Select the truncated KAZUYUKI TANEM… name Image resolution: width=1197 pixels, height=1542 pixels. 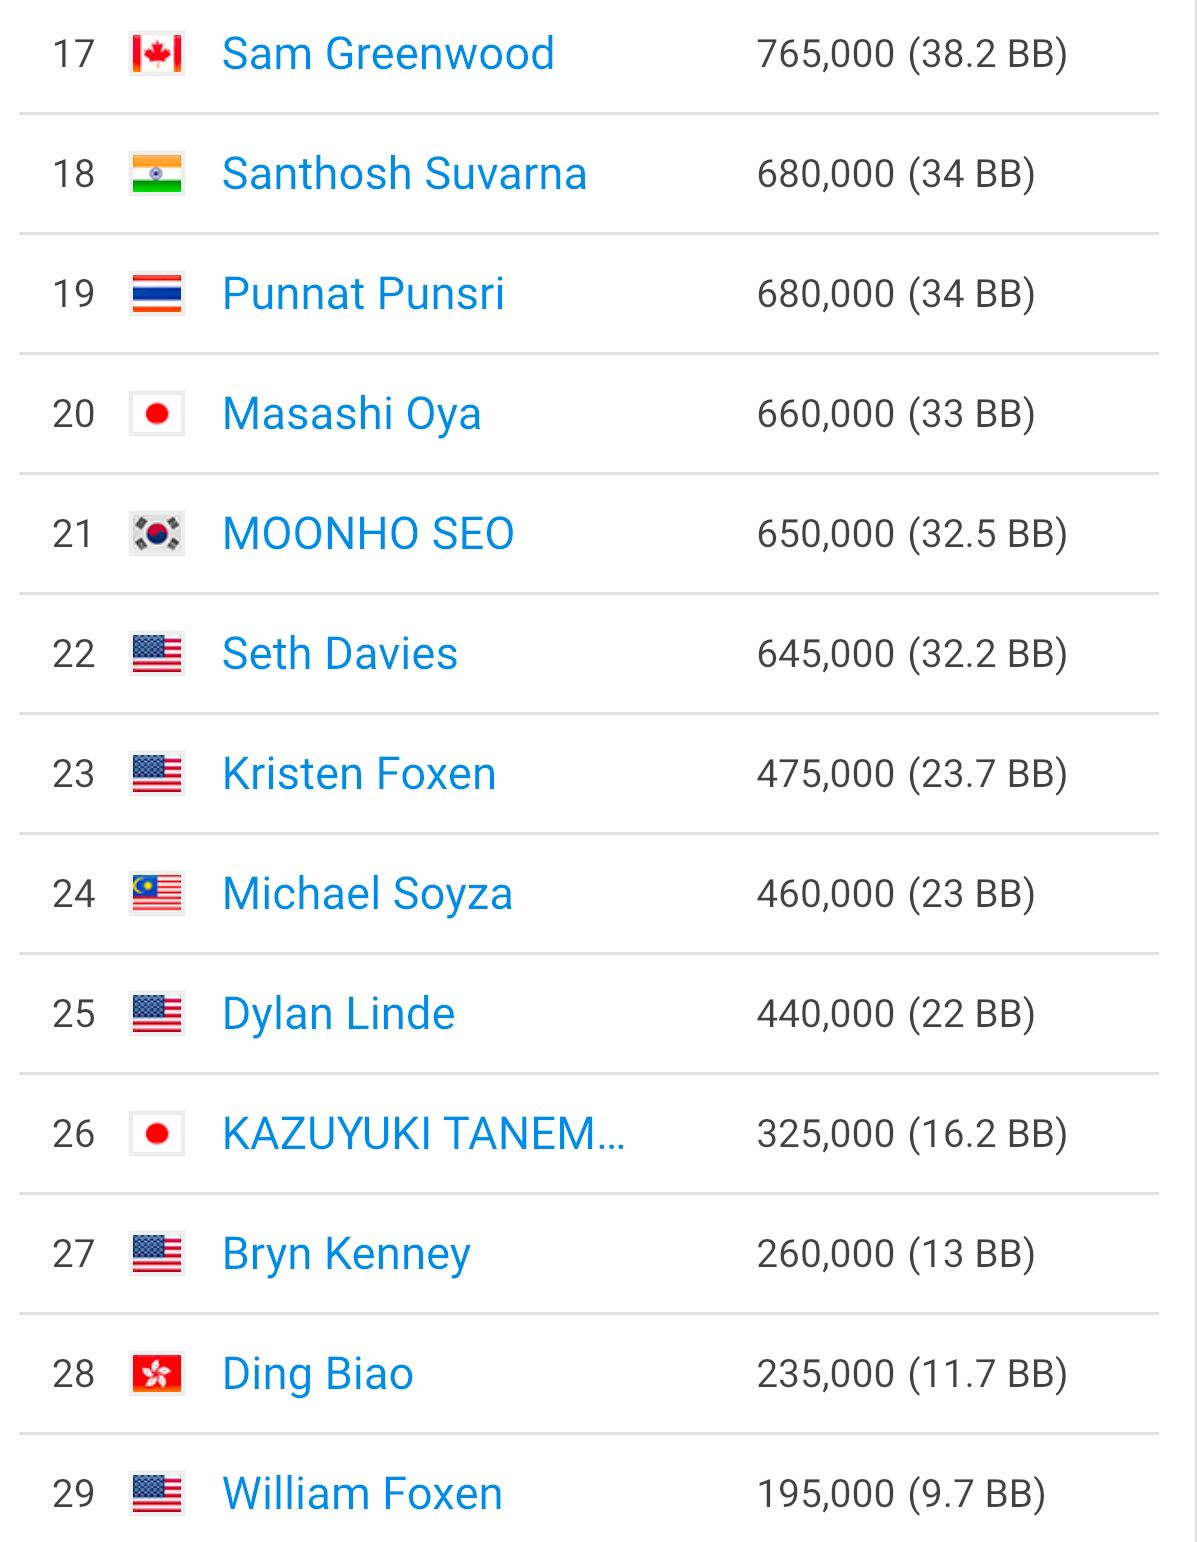coord(424,1134)
